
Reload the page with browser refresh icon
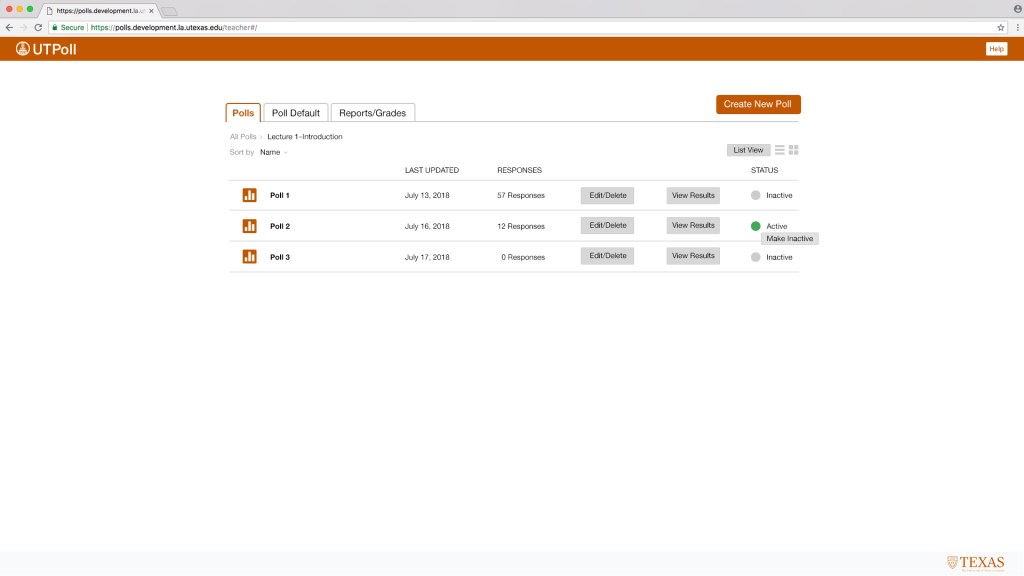coord(38,27)
